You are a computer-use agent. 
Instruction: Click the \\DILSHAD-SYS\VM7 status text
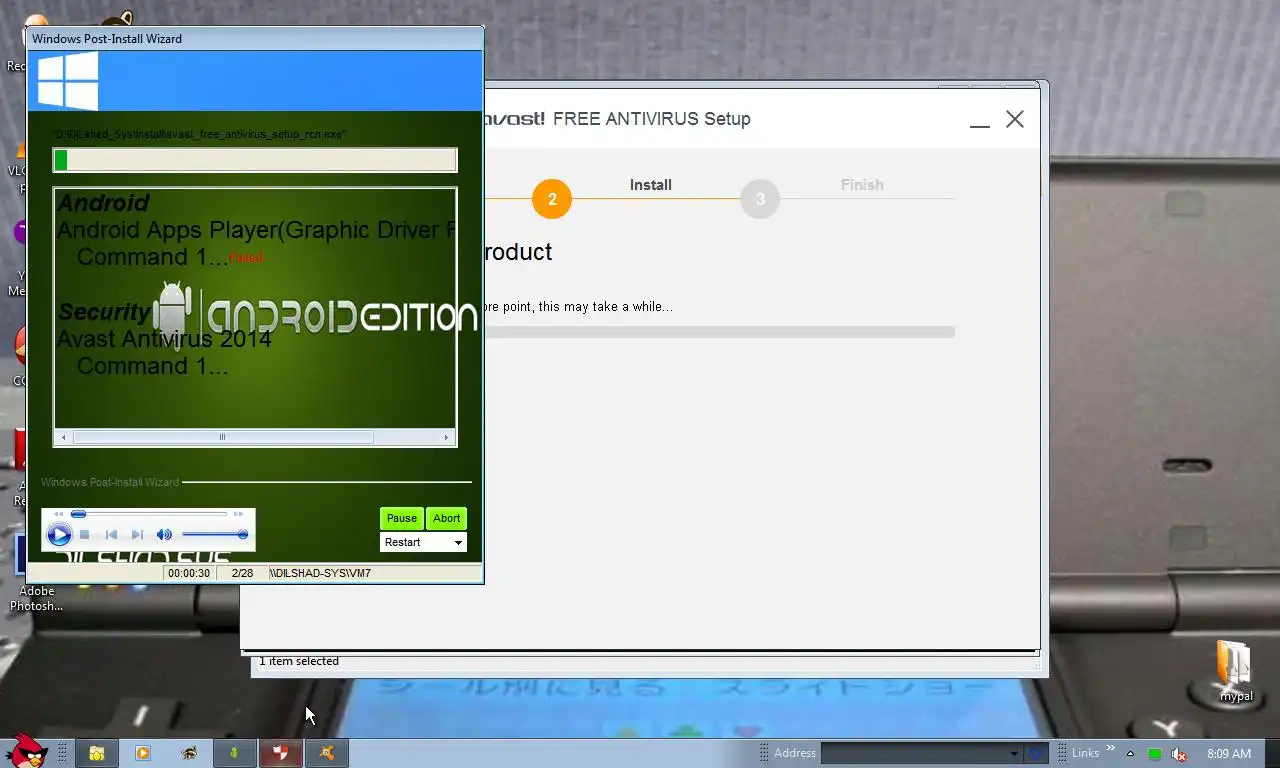[x=320, y=573]
